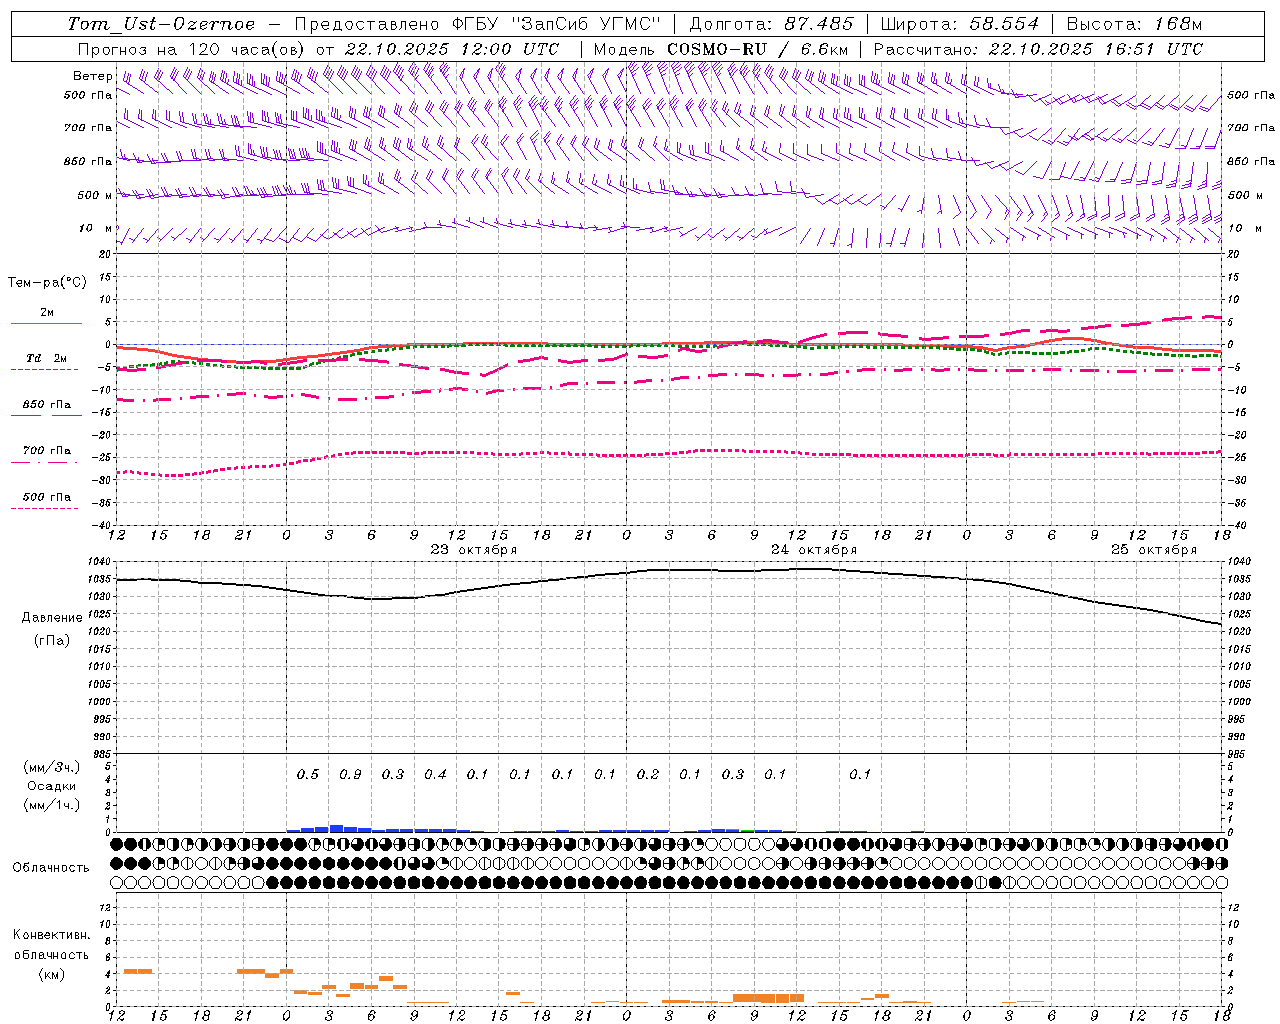Click the red 2м legend line sample
This screenshot has height=1024, width=1280.
46,323
